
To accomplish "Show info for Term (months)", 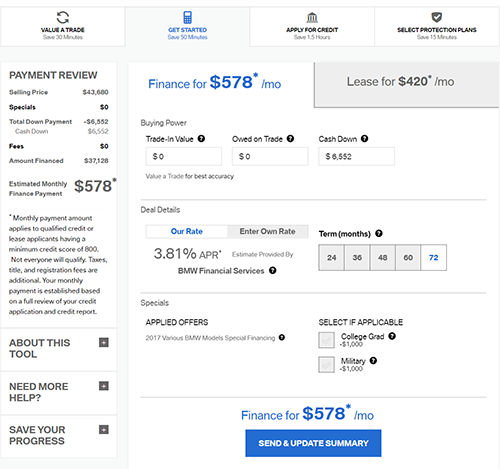I will click(x=379, y=233).
